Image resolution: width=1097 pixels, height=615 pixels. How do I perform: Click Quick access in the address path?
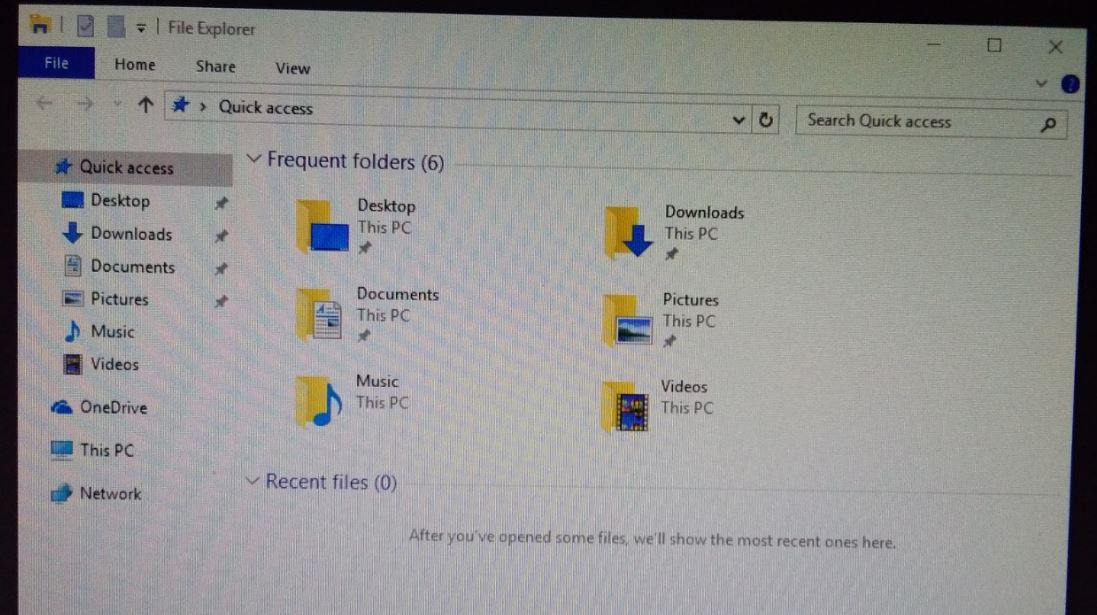[x=266, y=108]
